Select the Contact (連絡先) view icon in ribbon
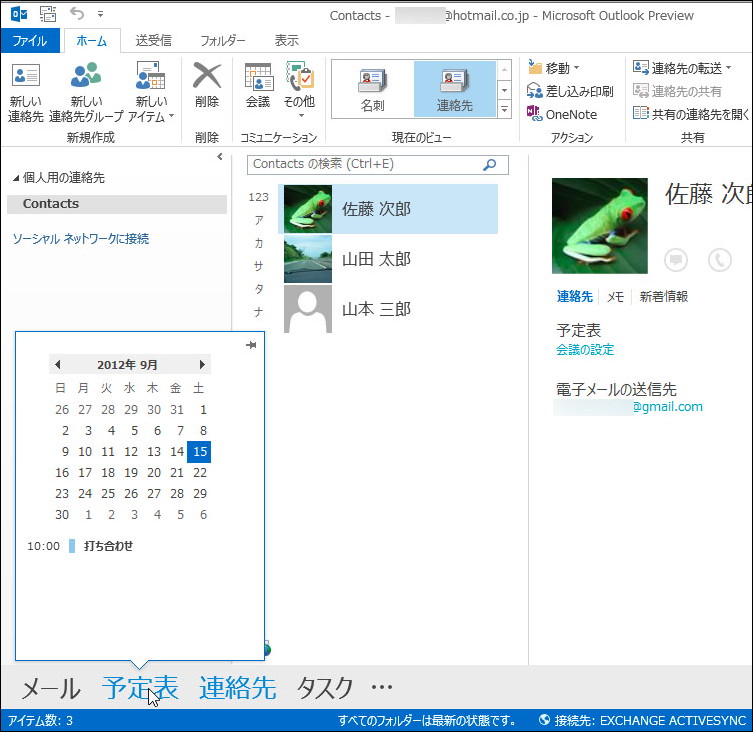This screenshot has width=753, height=732. click(454, 90)
